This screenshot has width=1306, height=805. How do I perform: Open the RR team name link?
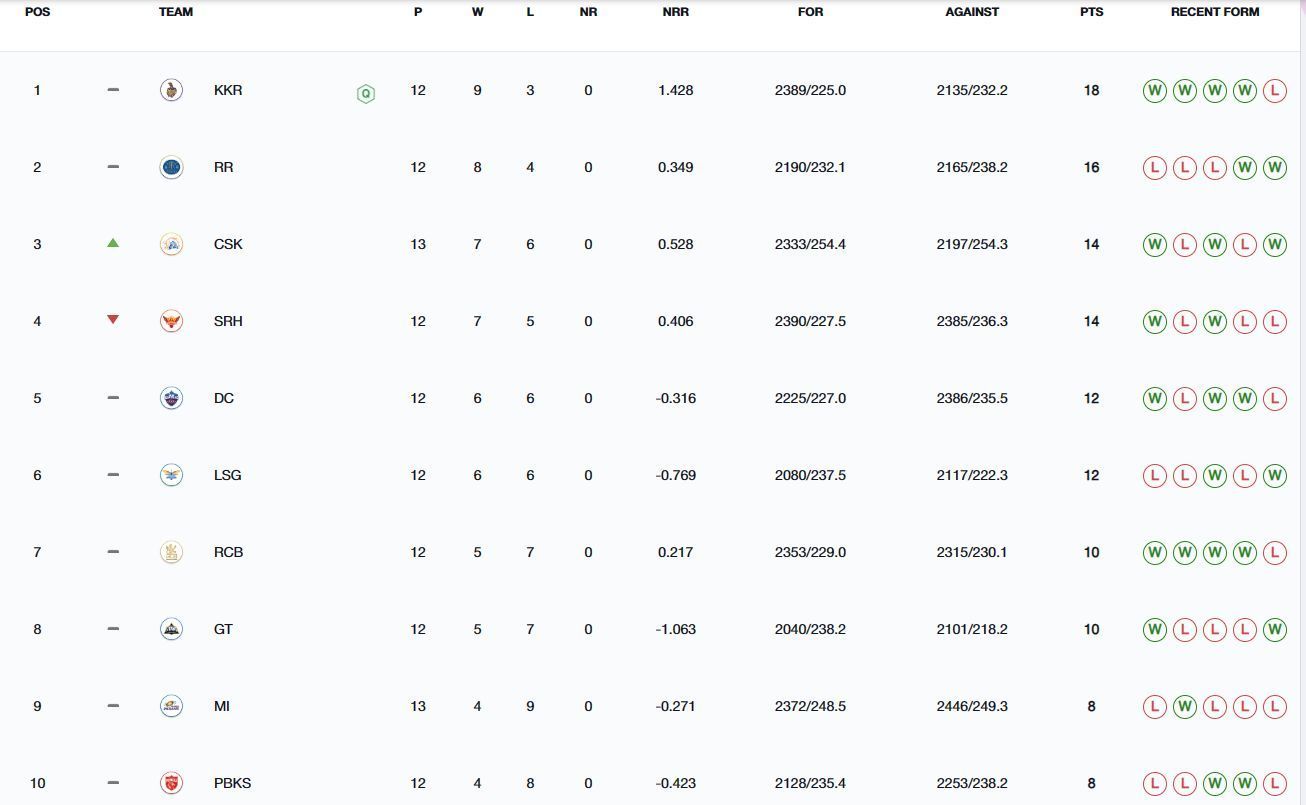224,167
